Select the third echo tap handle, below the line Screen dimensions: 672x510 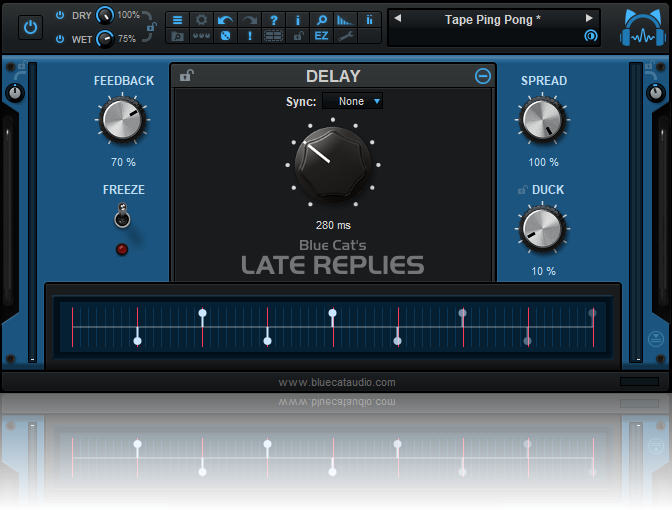(x=267, y=341)
